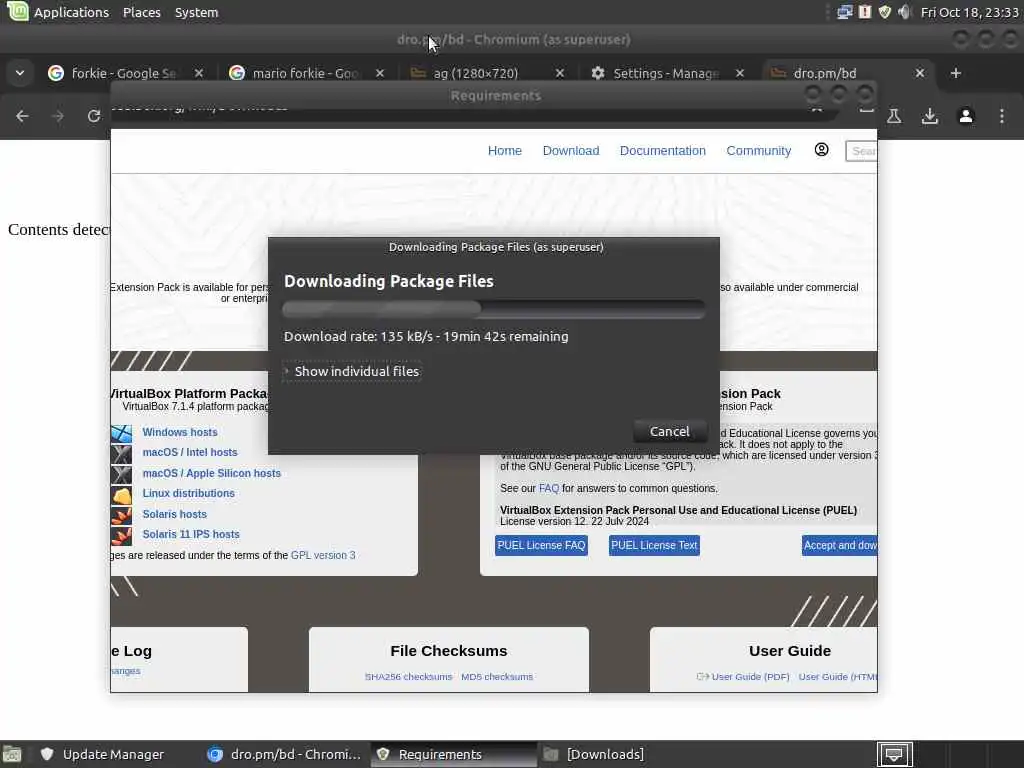This screenshot has height=768, width=1024.
Task: Open MD5 checksums link
Action: [497, 677]
